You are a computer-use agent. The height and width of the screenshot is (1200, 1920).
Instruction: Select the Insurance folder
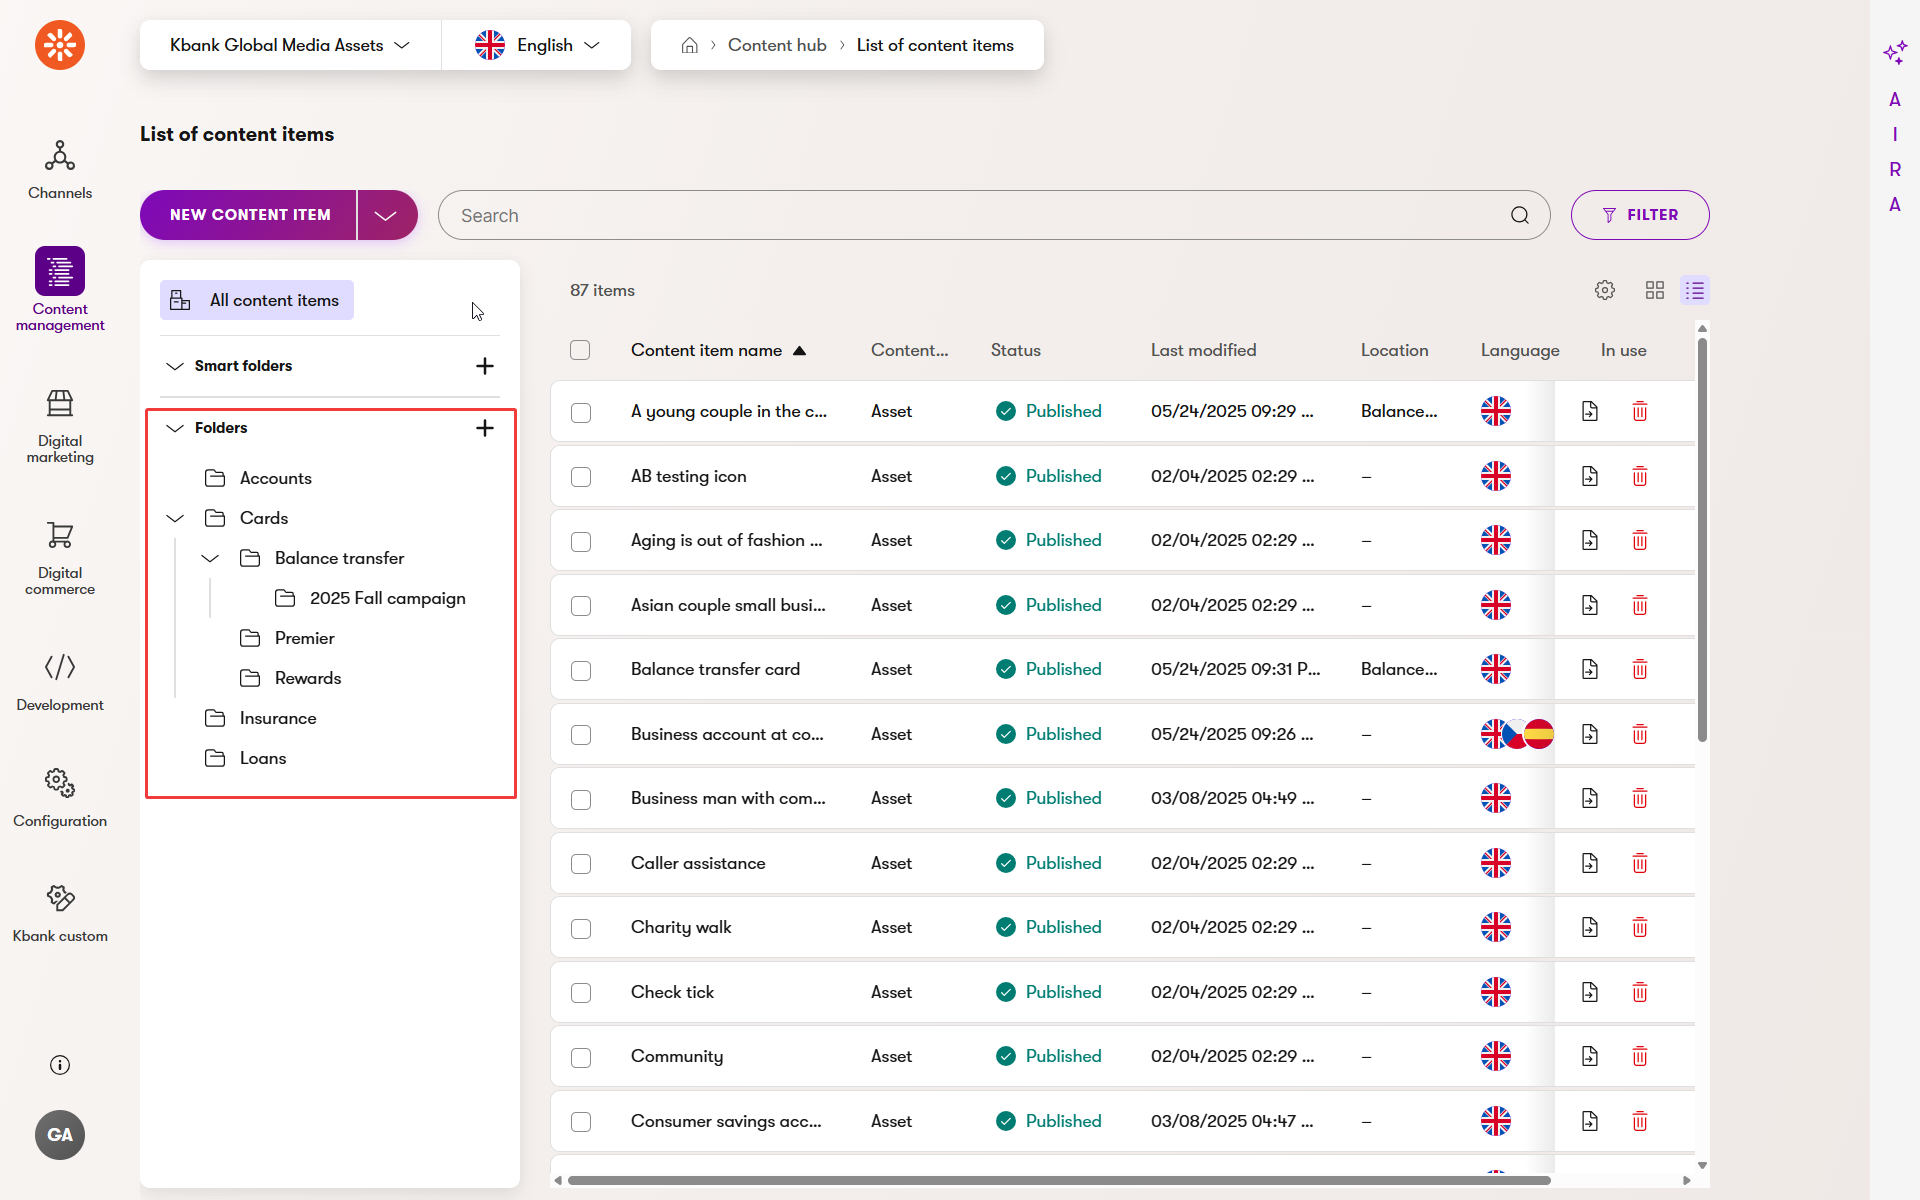[x=260, y=718]
